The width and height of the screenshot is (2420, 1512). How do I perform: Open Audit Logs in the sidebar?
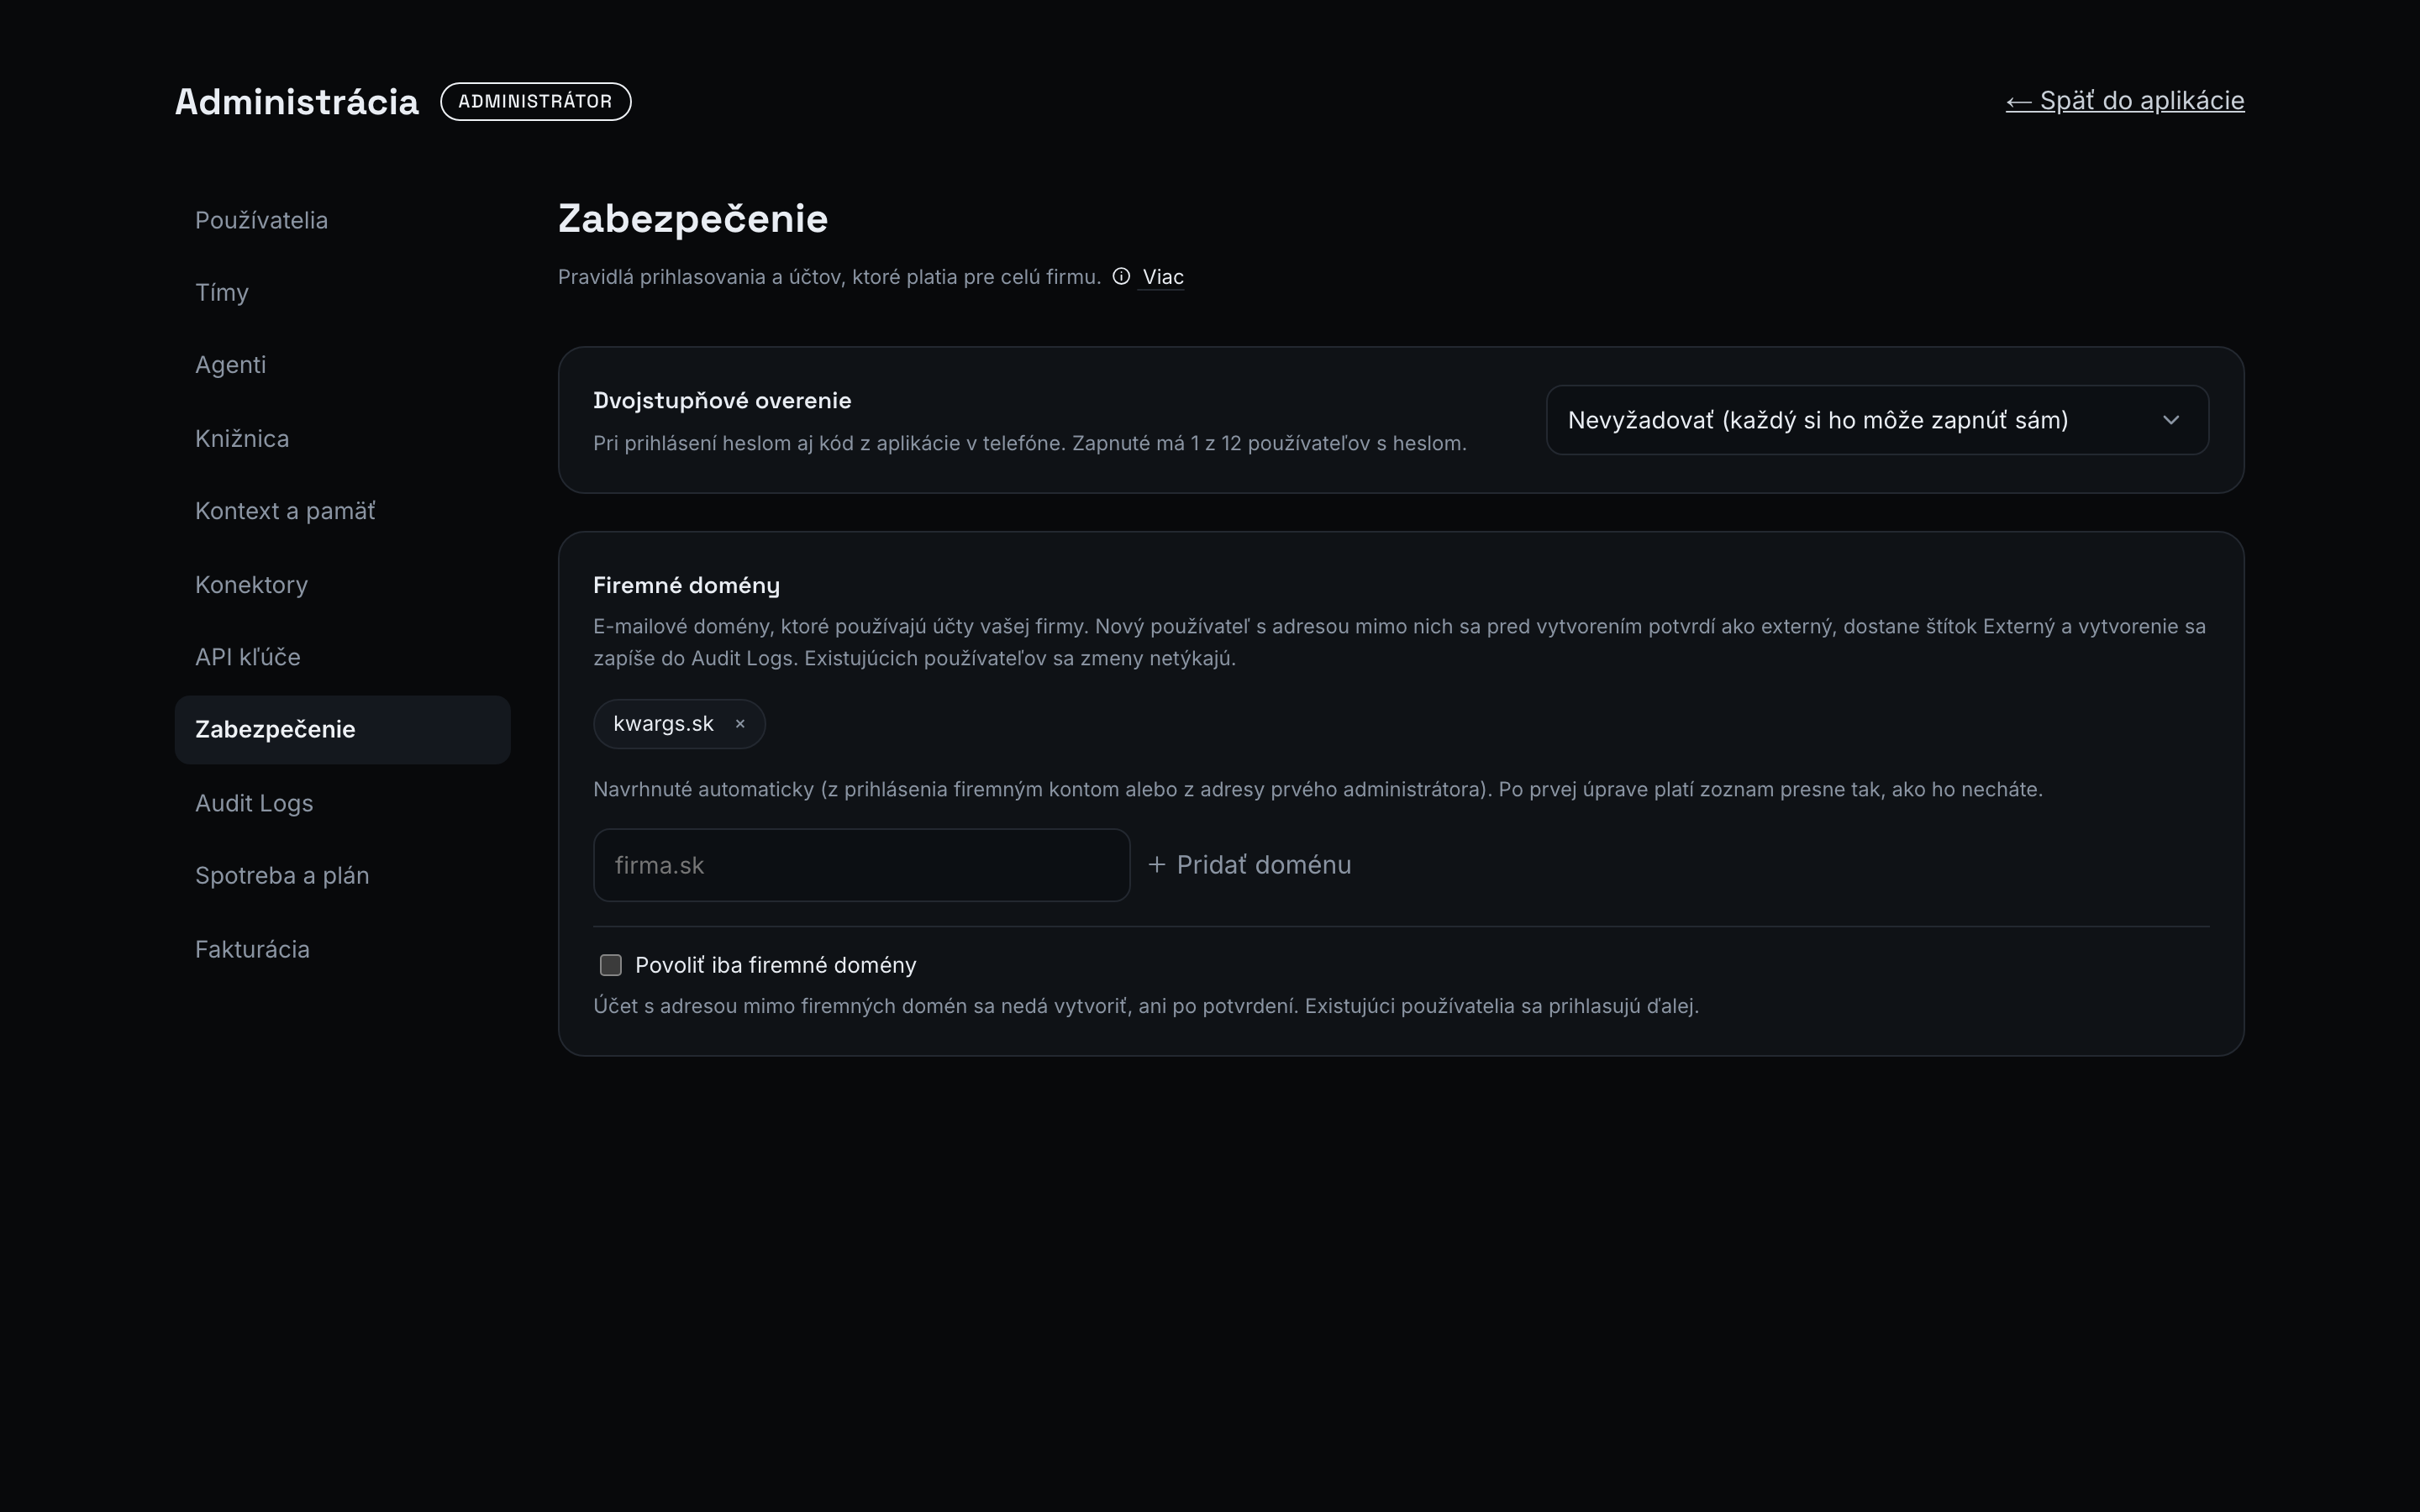[x=342, y=803]
